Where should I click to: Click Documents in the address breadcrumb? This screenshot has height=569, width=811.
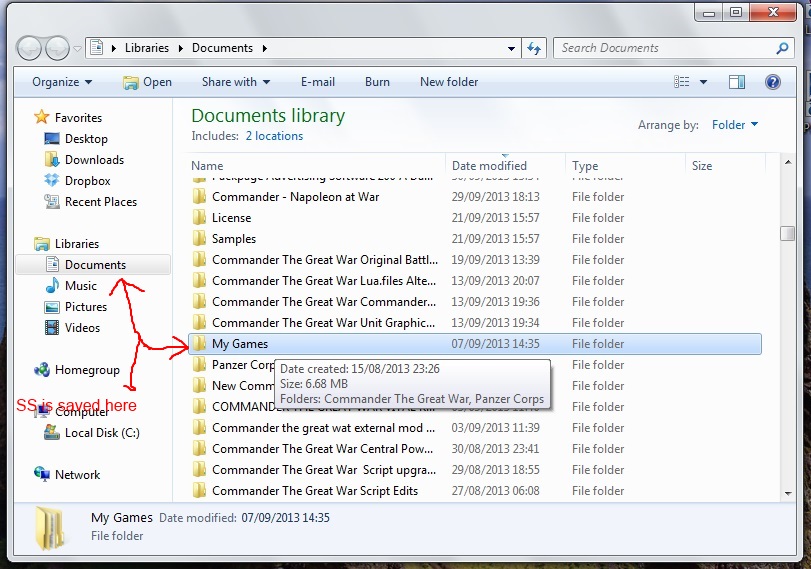[222, 48]
